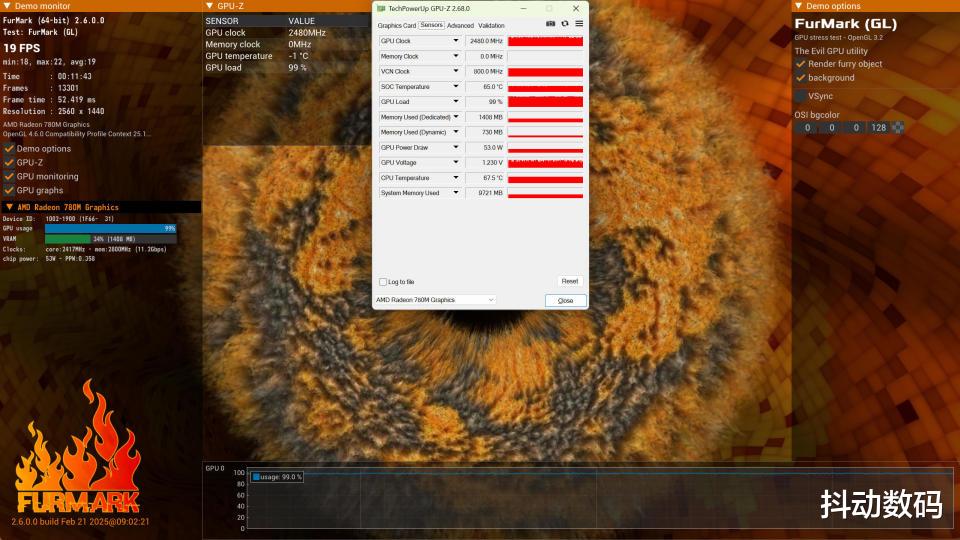Click the usage: 99.0 % graph legend
The width and height of the screenshot is (960, 540).
pyautogui.click(x=277, y=477)
